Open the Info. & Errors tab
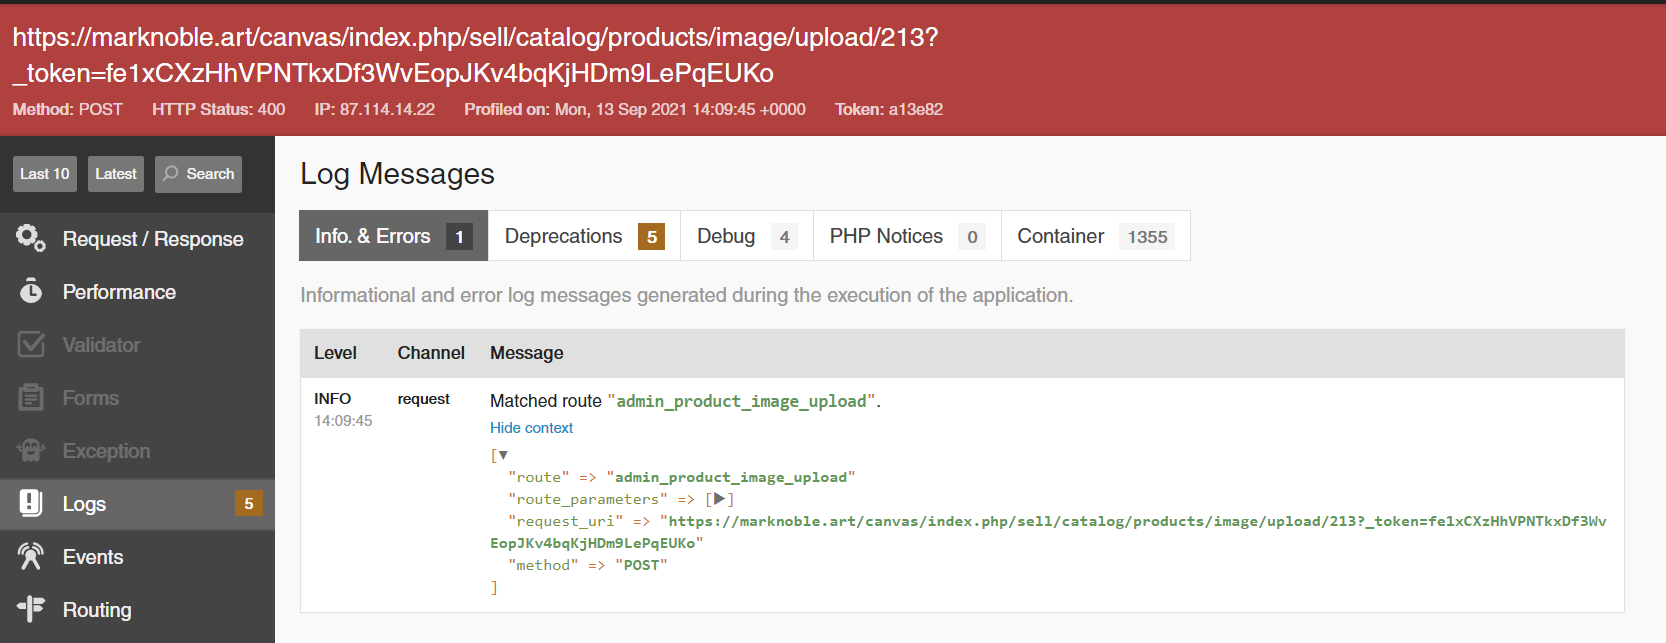1666x643 pixels. click(x=393, y=236)
